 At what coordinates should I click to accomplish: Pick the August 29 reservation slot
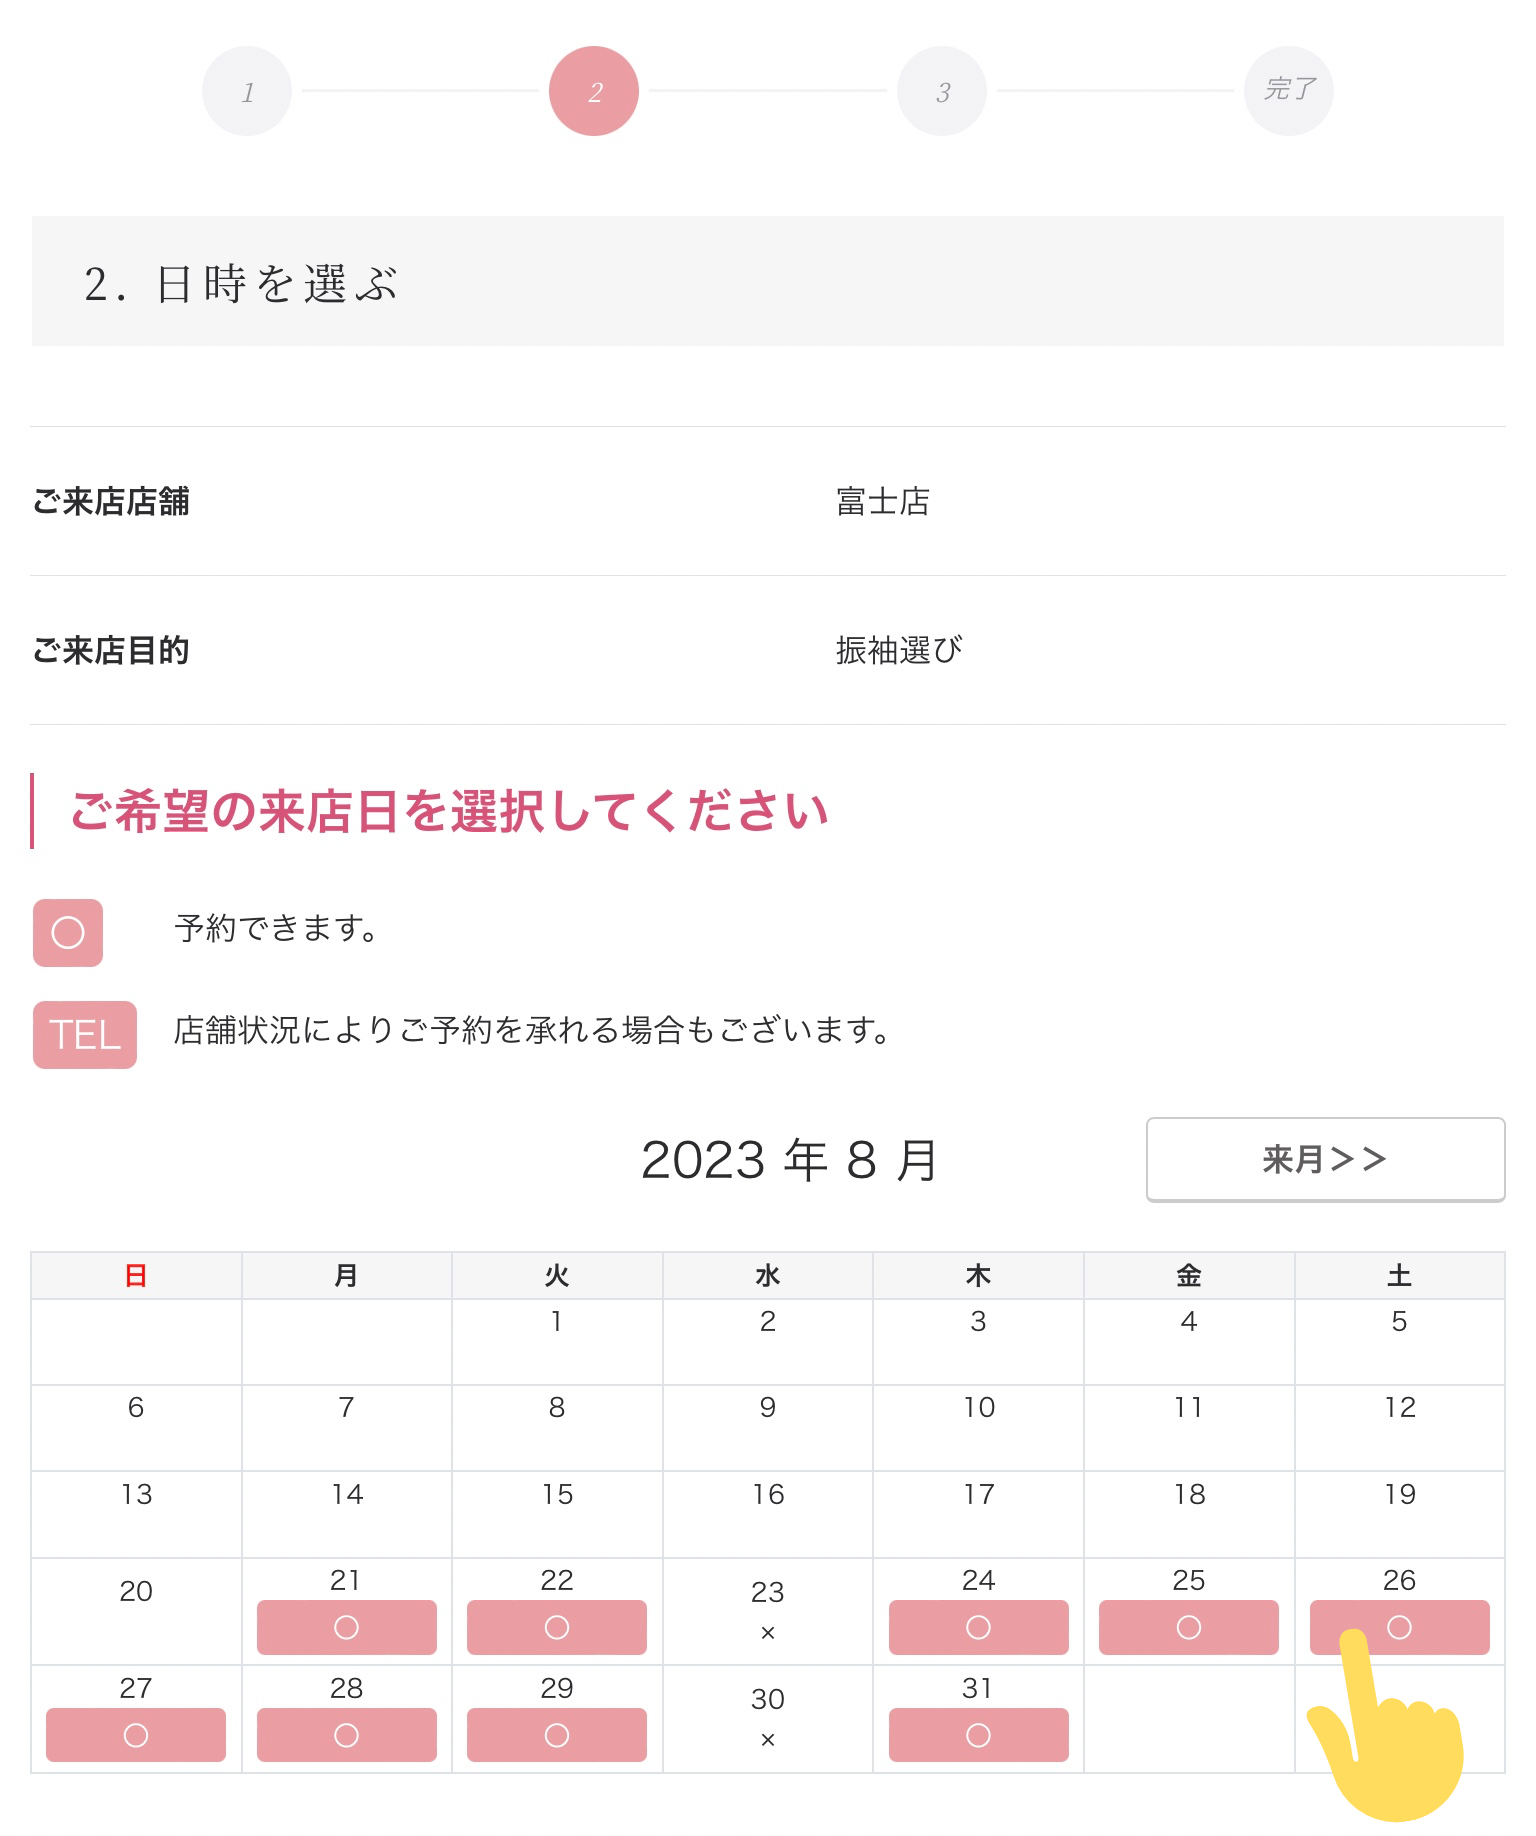coord(557,1735)
